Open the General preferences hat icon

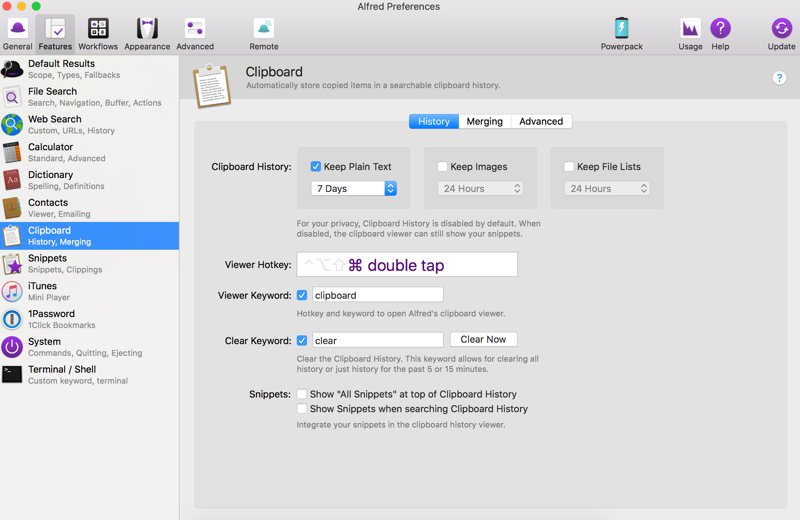pos(17,29)
